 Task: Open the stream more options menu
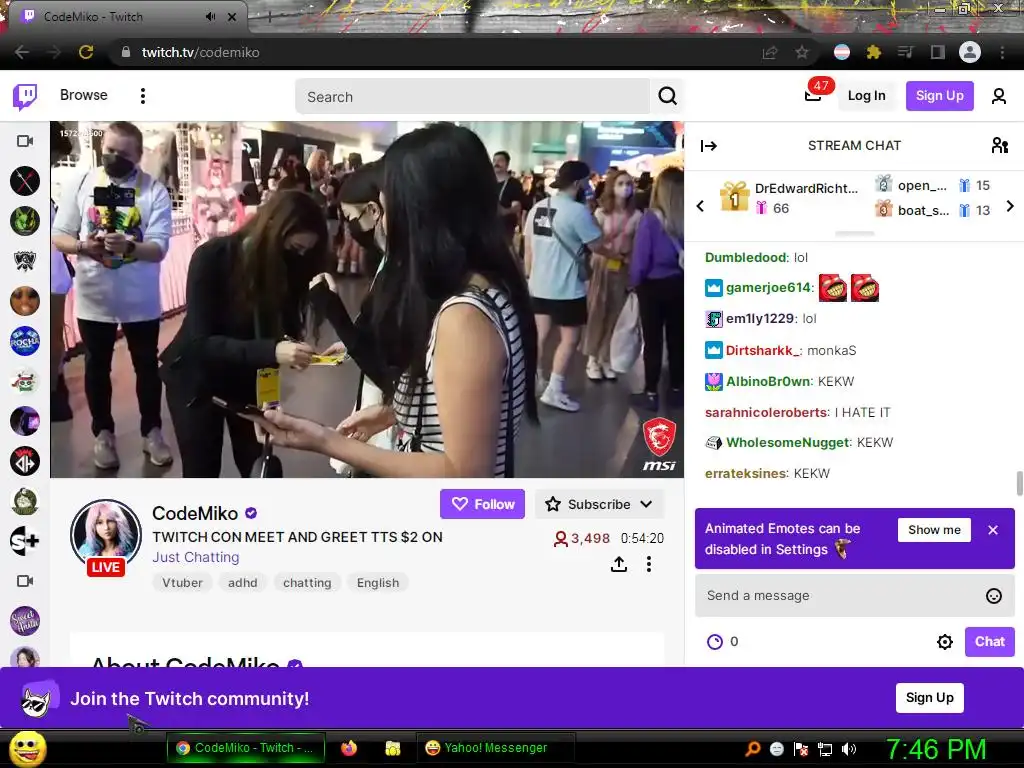(x=648, y=564)
